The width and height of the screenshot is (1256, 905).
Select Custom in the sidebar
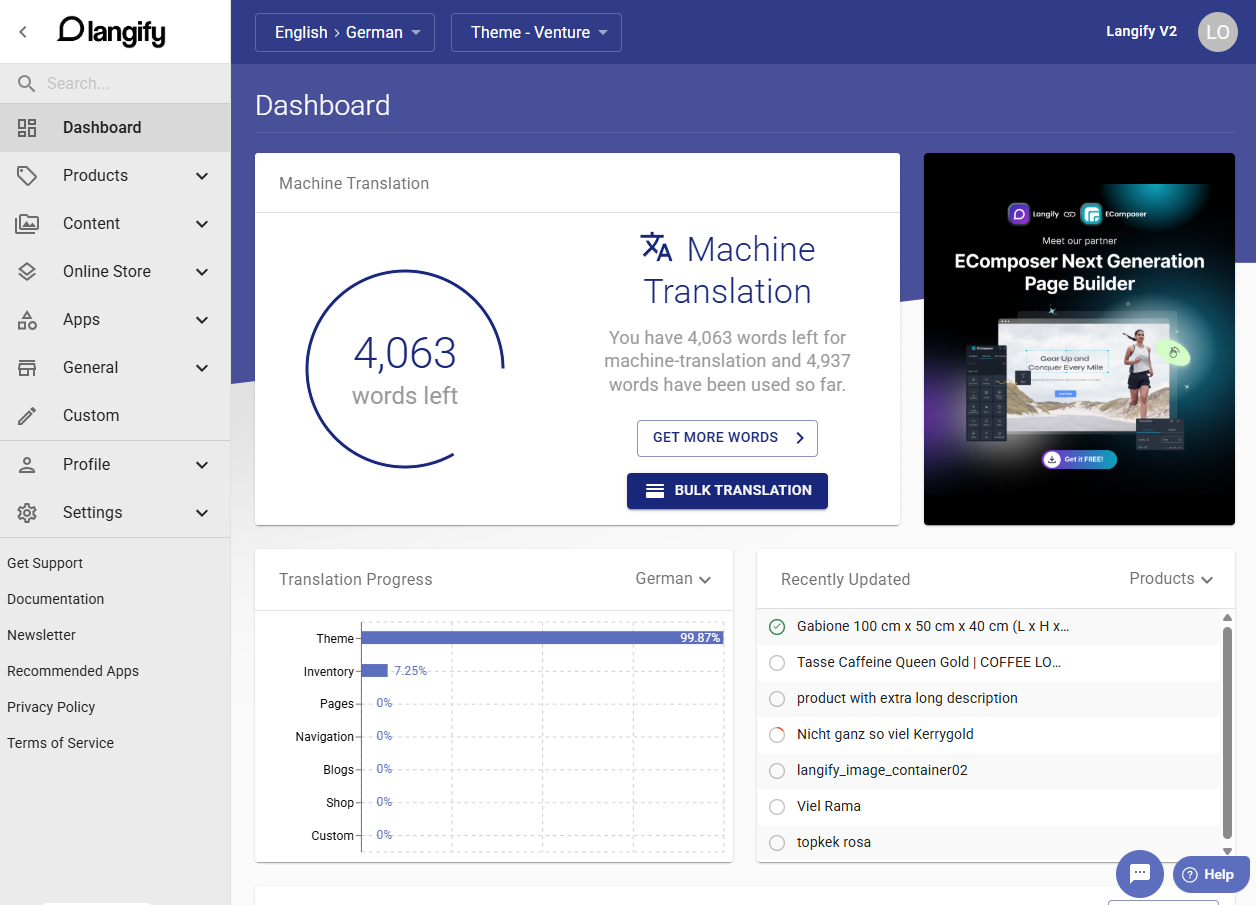[x=115, y=416]
